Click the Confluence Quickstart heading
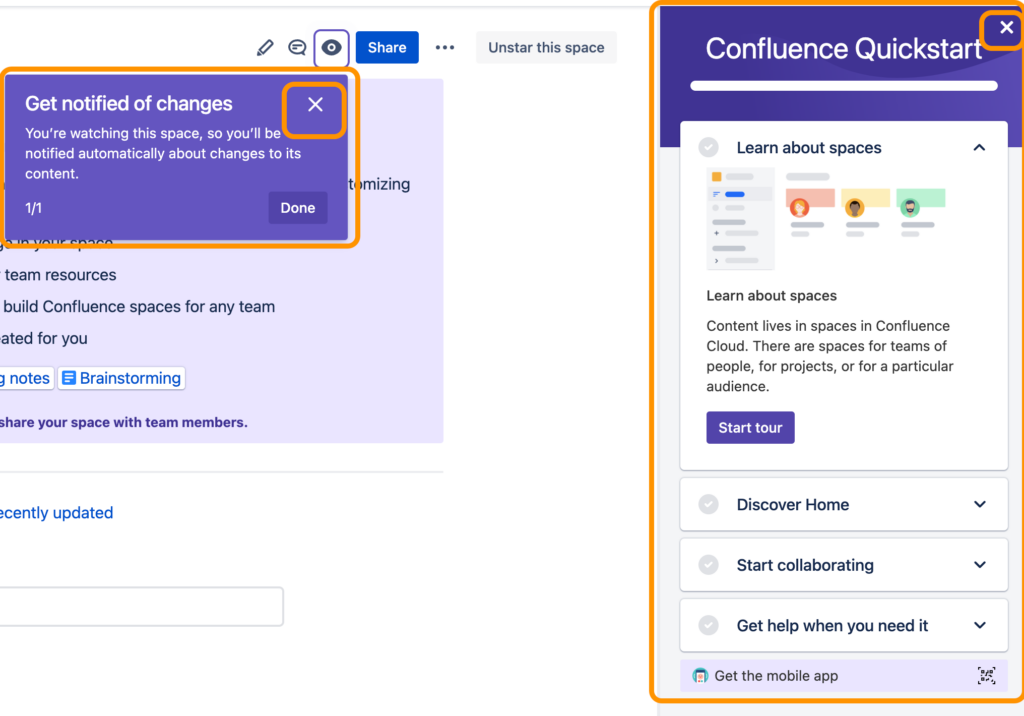The width and height of the screenshot is (1024, 716). pyautogui.click(x=843, y=48)
